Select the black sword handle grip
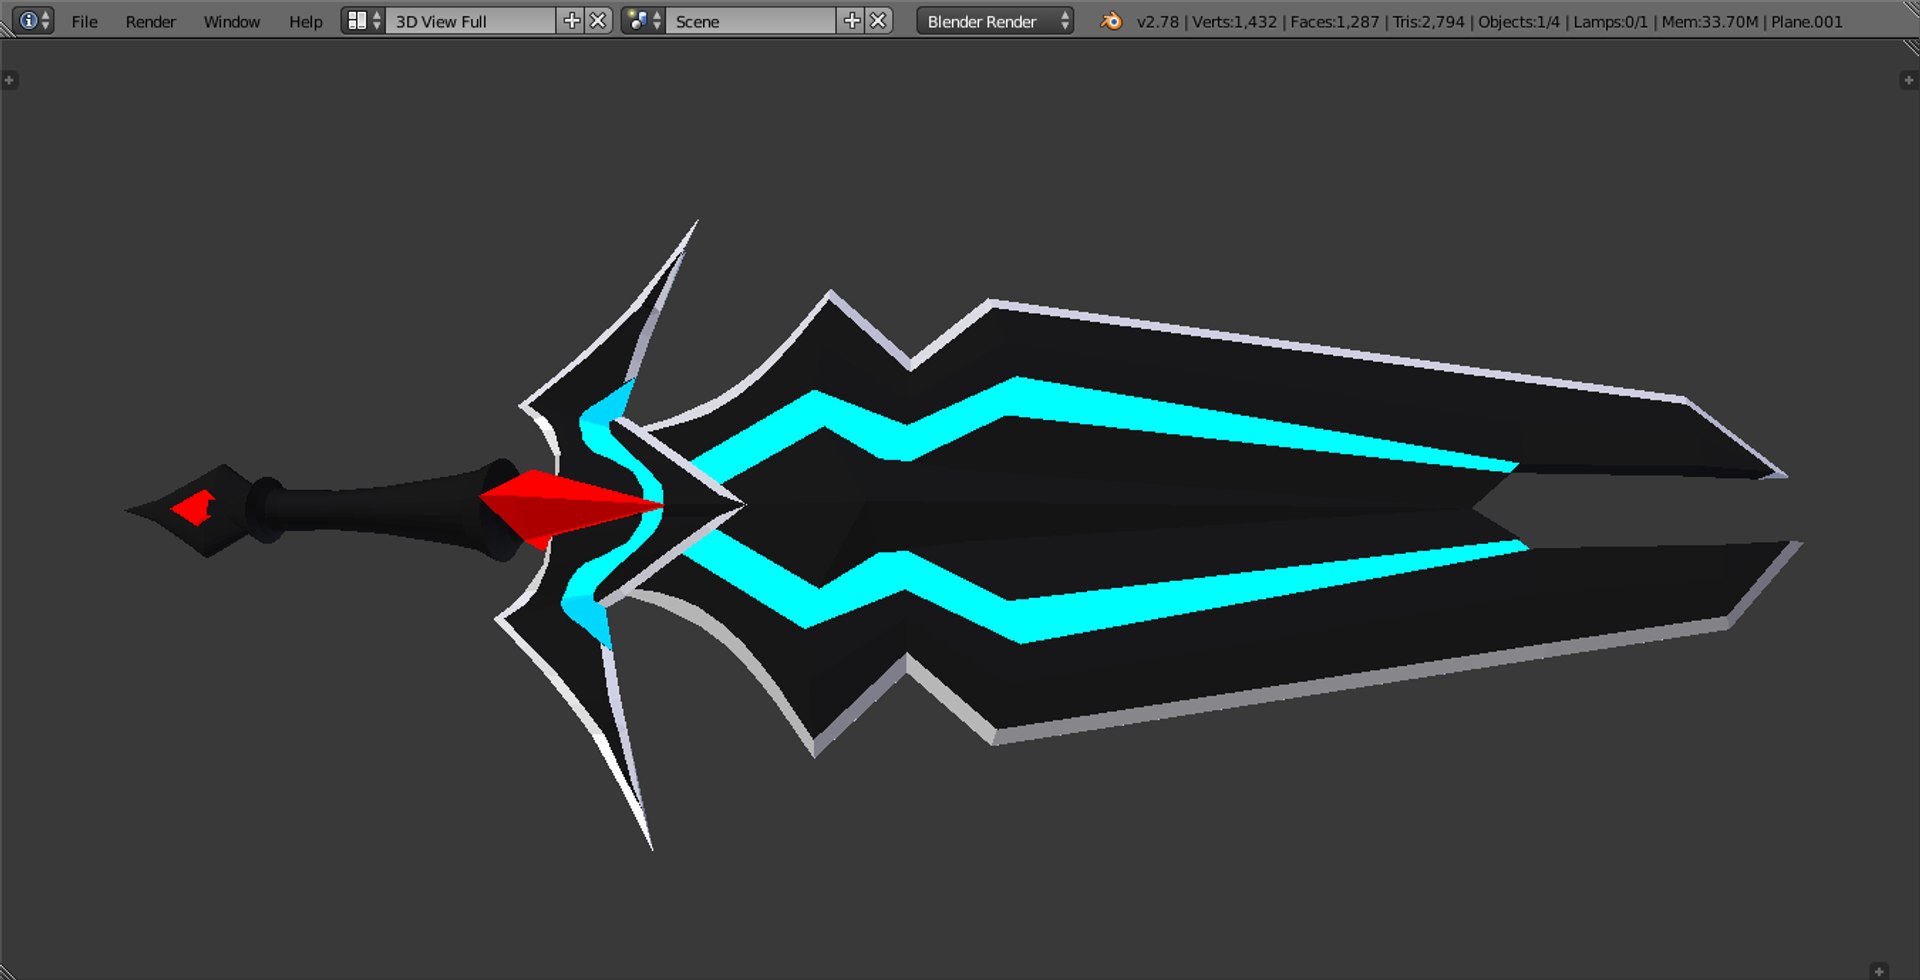Screen dimensions: 1920x980 point(385,512)
